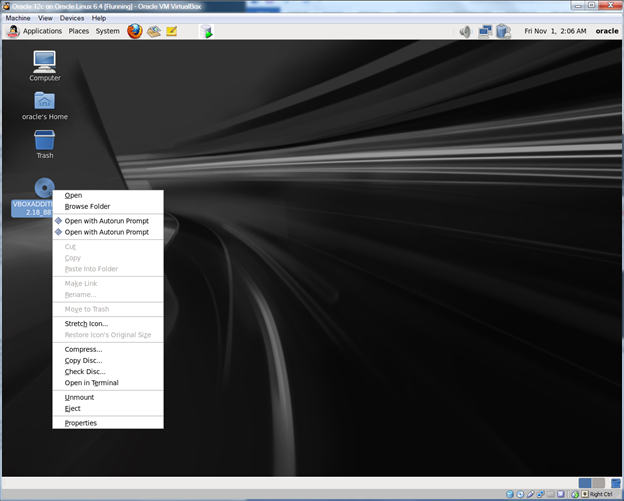This screenshot has width=624, height=501.
Task: Switch to the first workspace in switcher
Action: [x=585, y=483]
